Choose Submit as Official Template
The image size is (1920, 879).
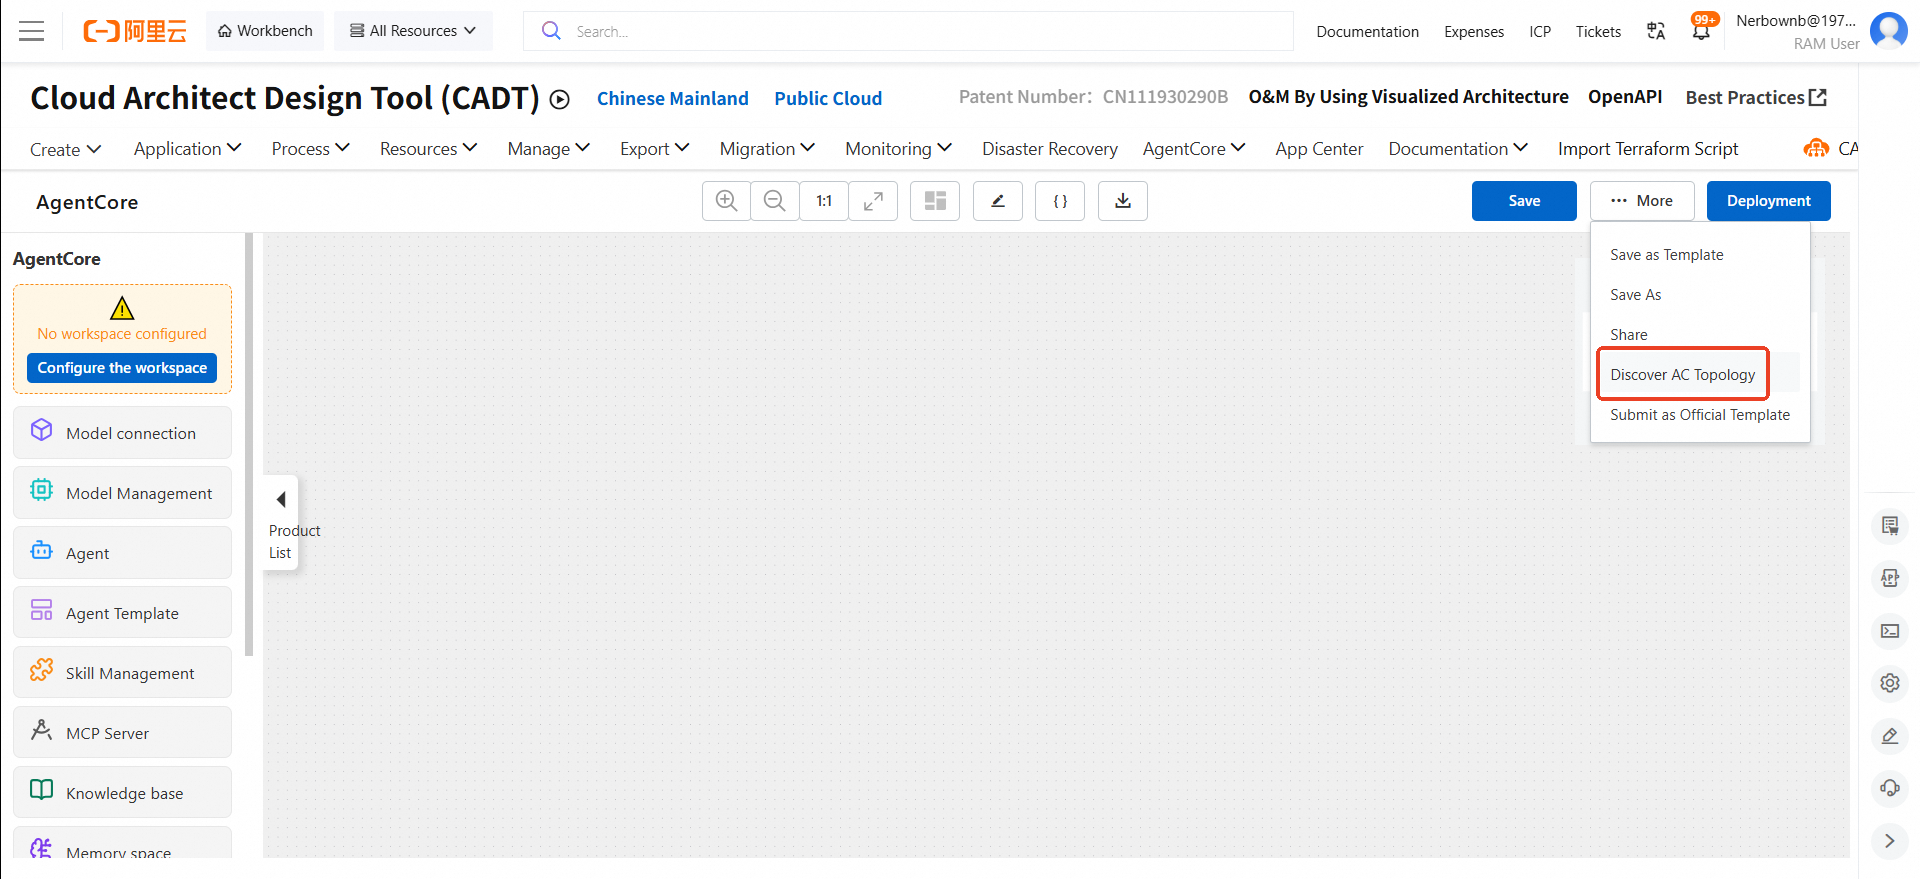1700,415
